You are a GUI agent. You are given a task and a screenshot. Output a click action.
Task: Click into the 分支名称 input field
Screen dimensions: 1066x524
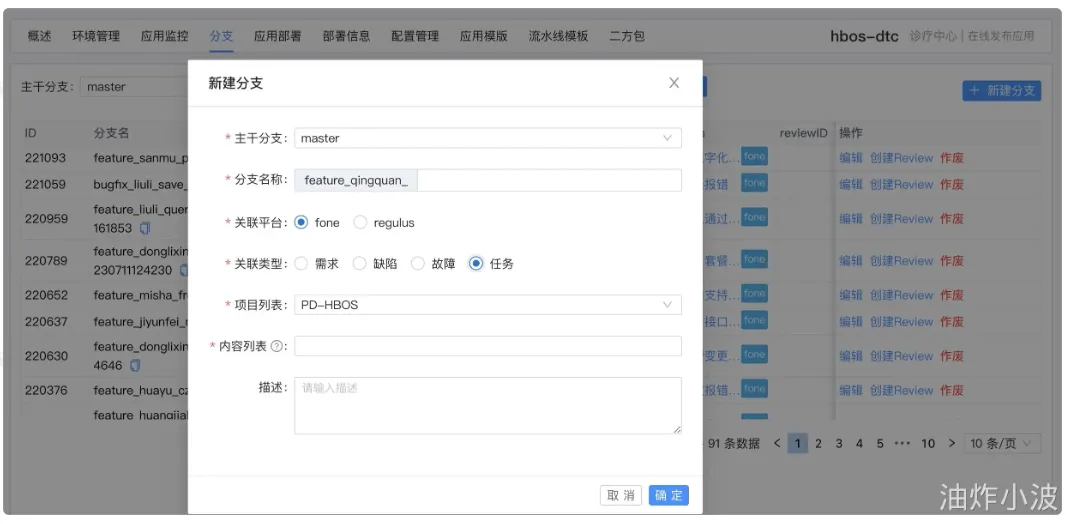click(549, 180)
